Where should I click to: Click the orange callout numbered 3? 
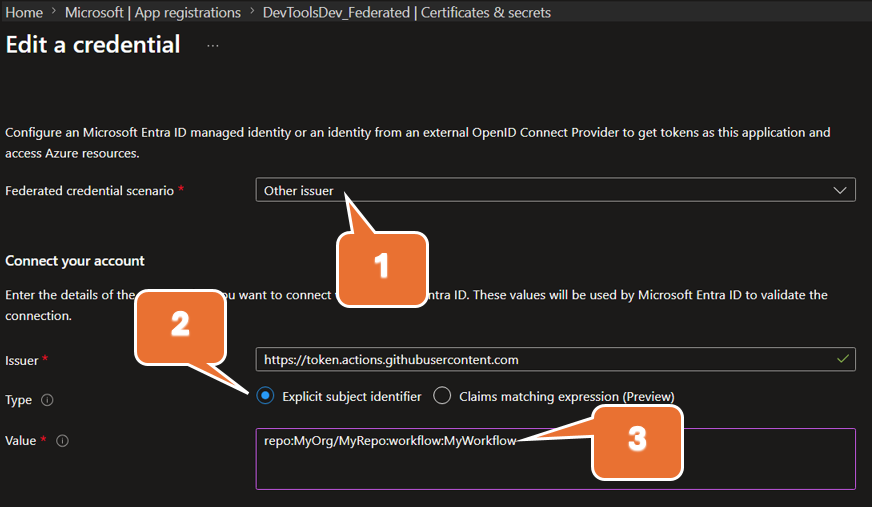[637, 441]
